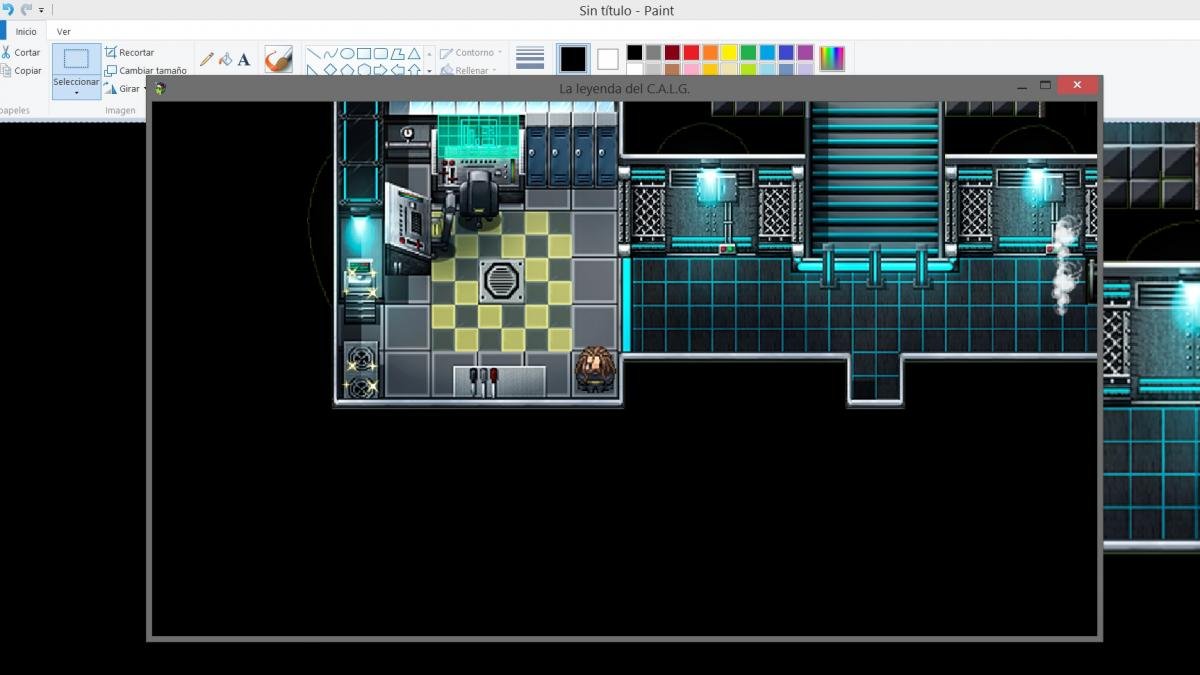Click the brown-haired character sprite in game

click(595, 370)
